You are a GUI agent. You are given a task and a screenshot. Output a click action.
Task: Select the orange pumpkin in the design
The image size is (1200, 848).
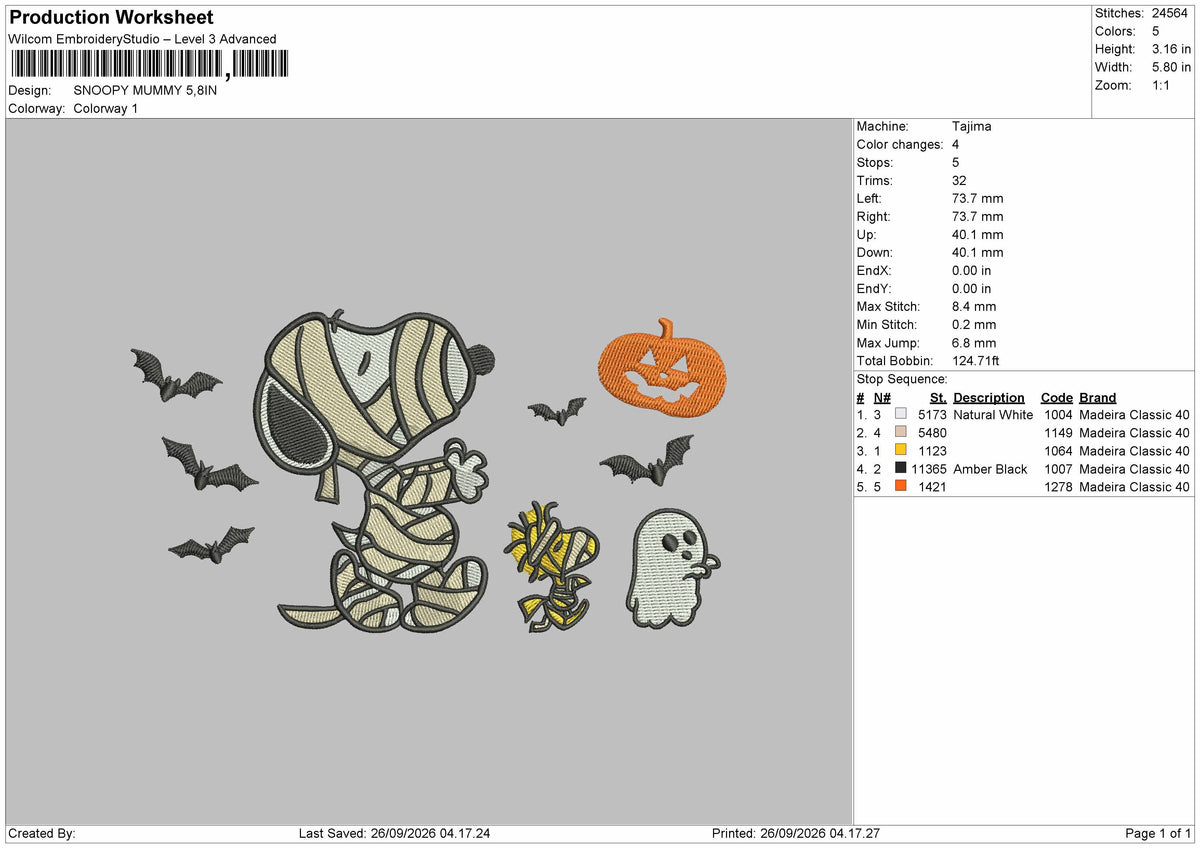662,368
